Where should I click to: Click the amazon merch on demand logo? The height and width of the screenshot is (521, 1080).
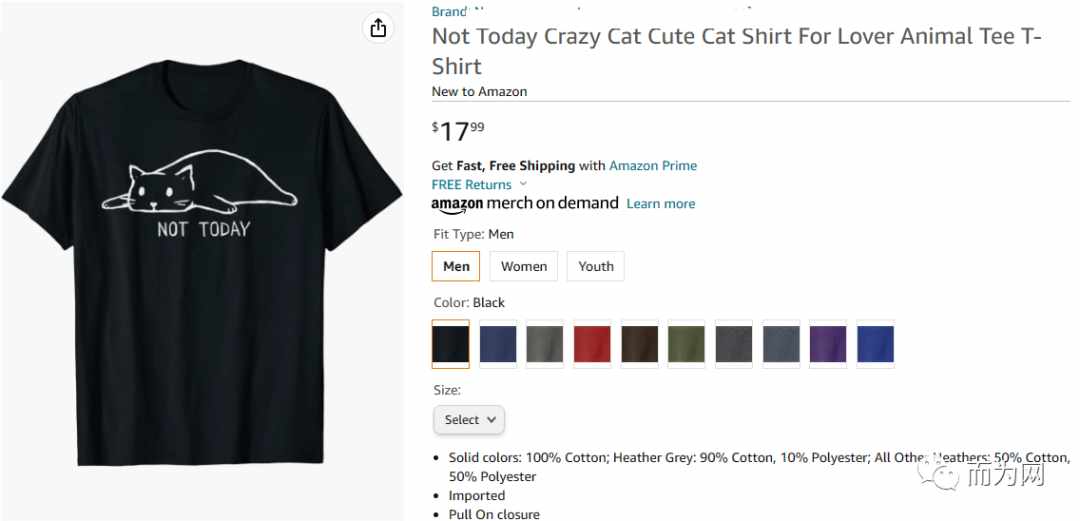(525, 204)
